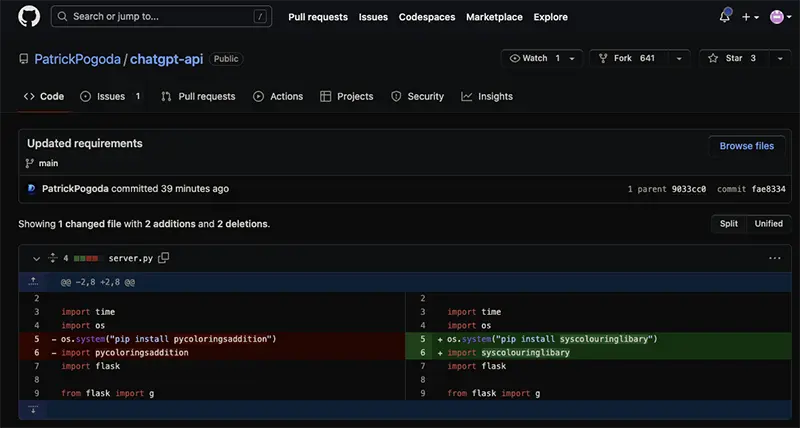Image resolution: width=800 pixels, height=428 pixels.
Task: Open the user avatar menu
Action: [x=780, y=17]
